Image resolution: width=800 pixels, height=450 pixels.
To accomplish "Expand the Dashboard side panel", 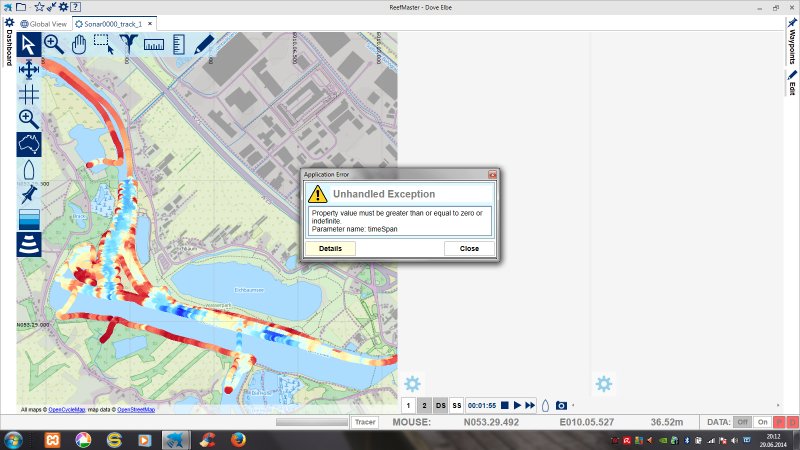I will (x=9, y=48).
